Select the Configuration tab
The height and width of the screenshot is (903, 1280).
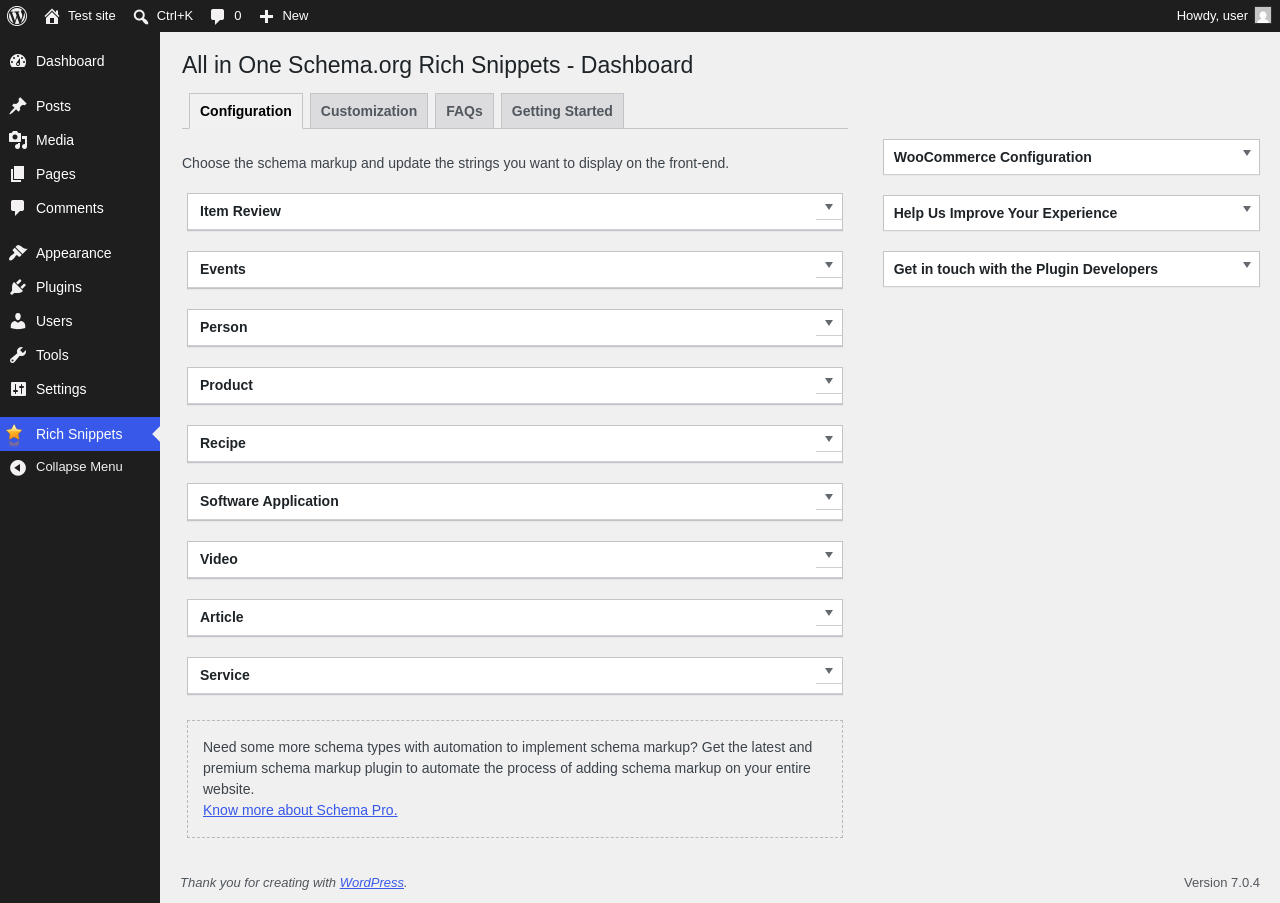click(246, 111)
